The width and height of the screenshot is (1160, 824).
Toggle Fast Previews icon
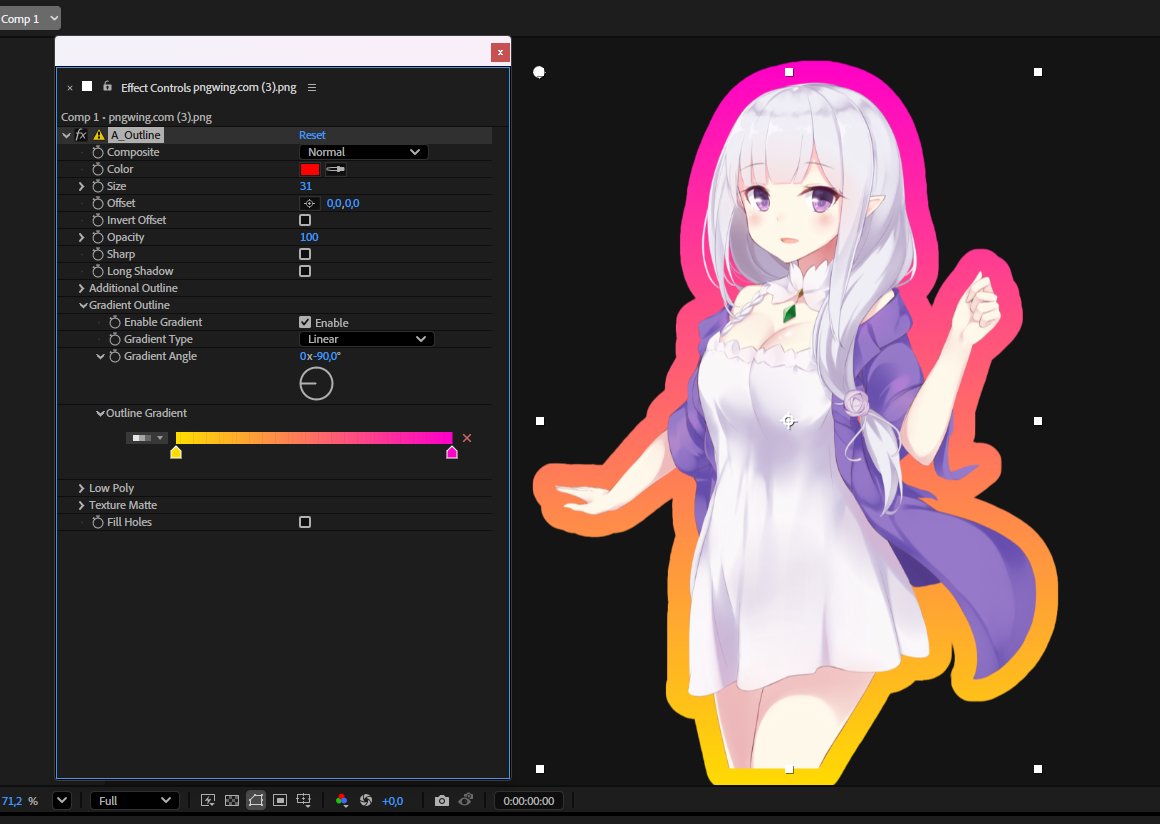(x=208, y=800)
